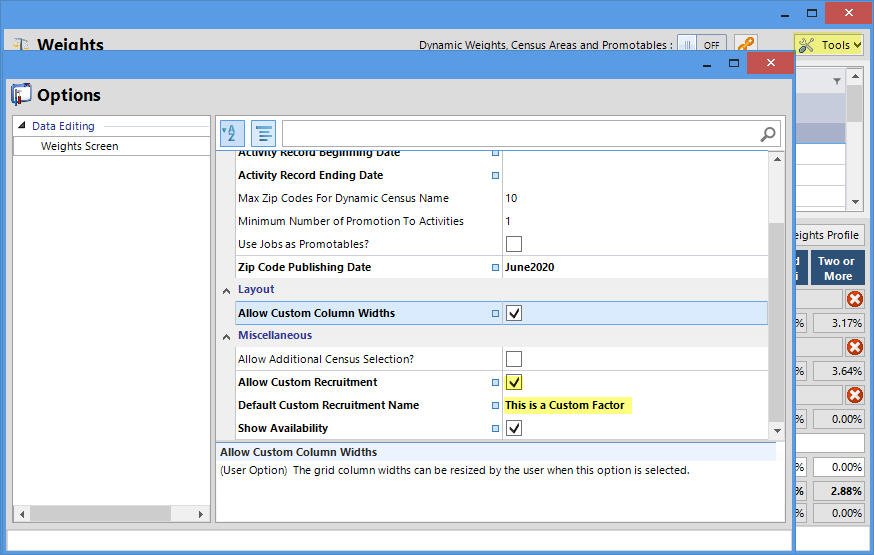
Task: Click the topmost red delete icon
Action: coord(855,299)
